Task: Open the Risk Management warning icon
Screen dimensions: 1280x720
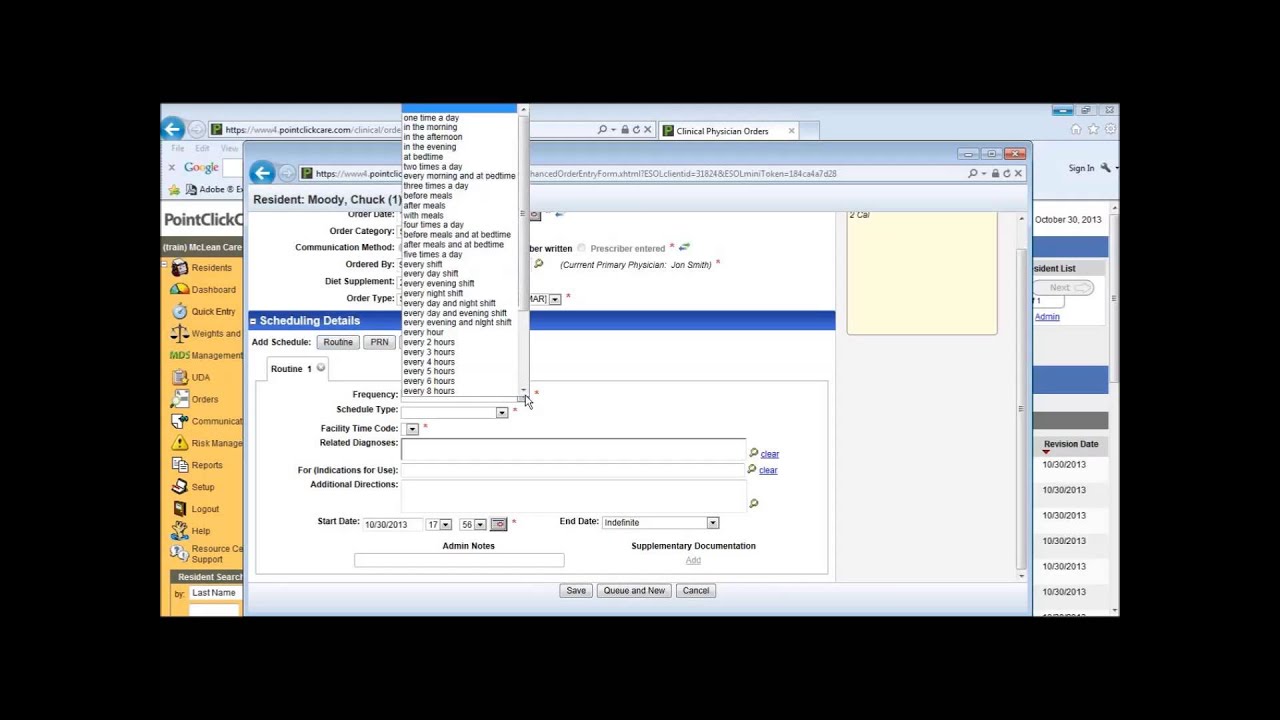Action: coord(179,443)
